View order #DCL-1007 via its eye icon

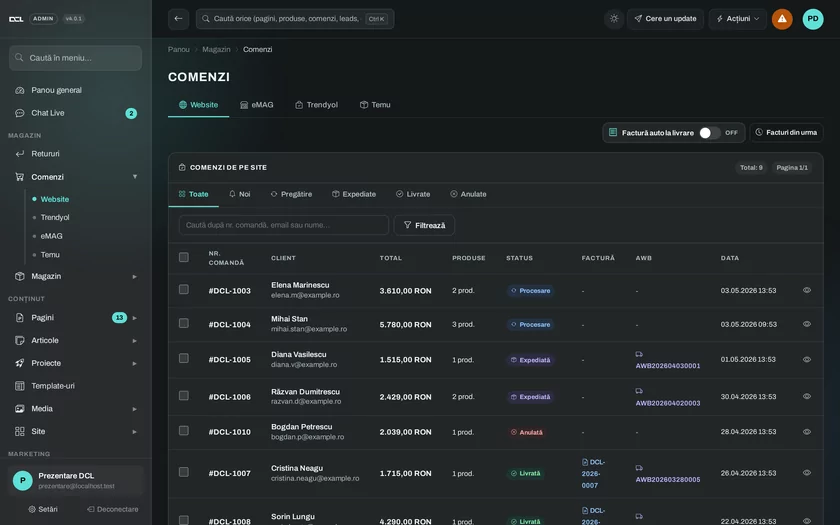point(807,473)
